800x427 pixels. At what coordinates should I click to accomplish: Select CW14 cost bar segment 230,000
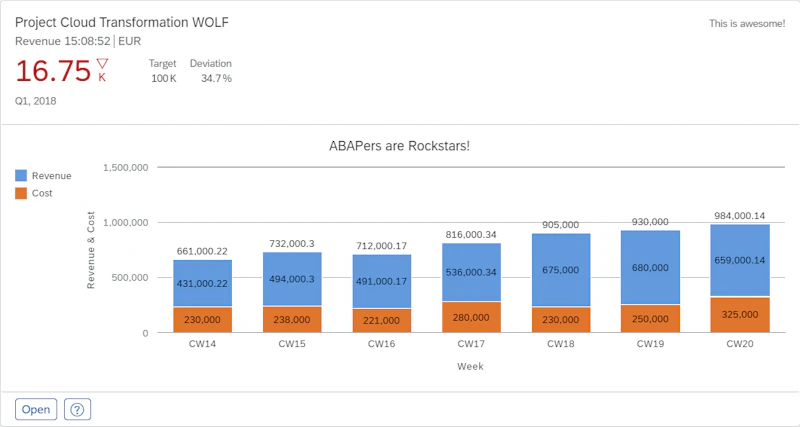click(203, 320)
